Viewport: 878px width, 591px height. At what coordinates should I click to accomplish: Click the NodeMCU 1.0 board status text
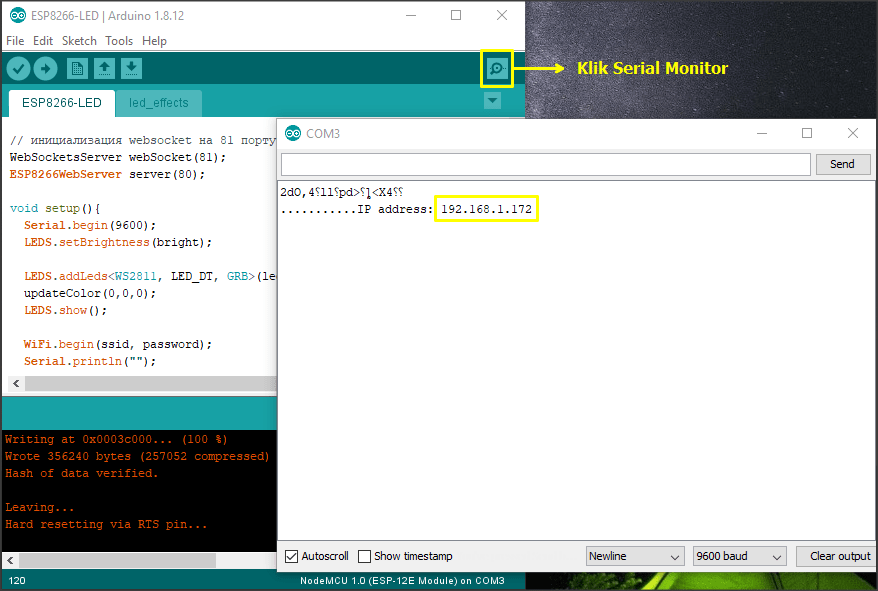coord(402,580)
